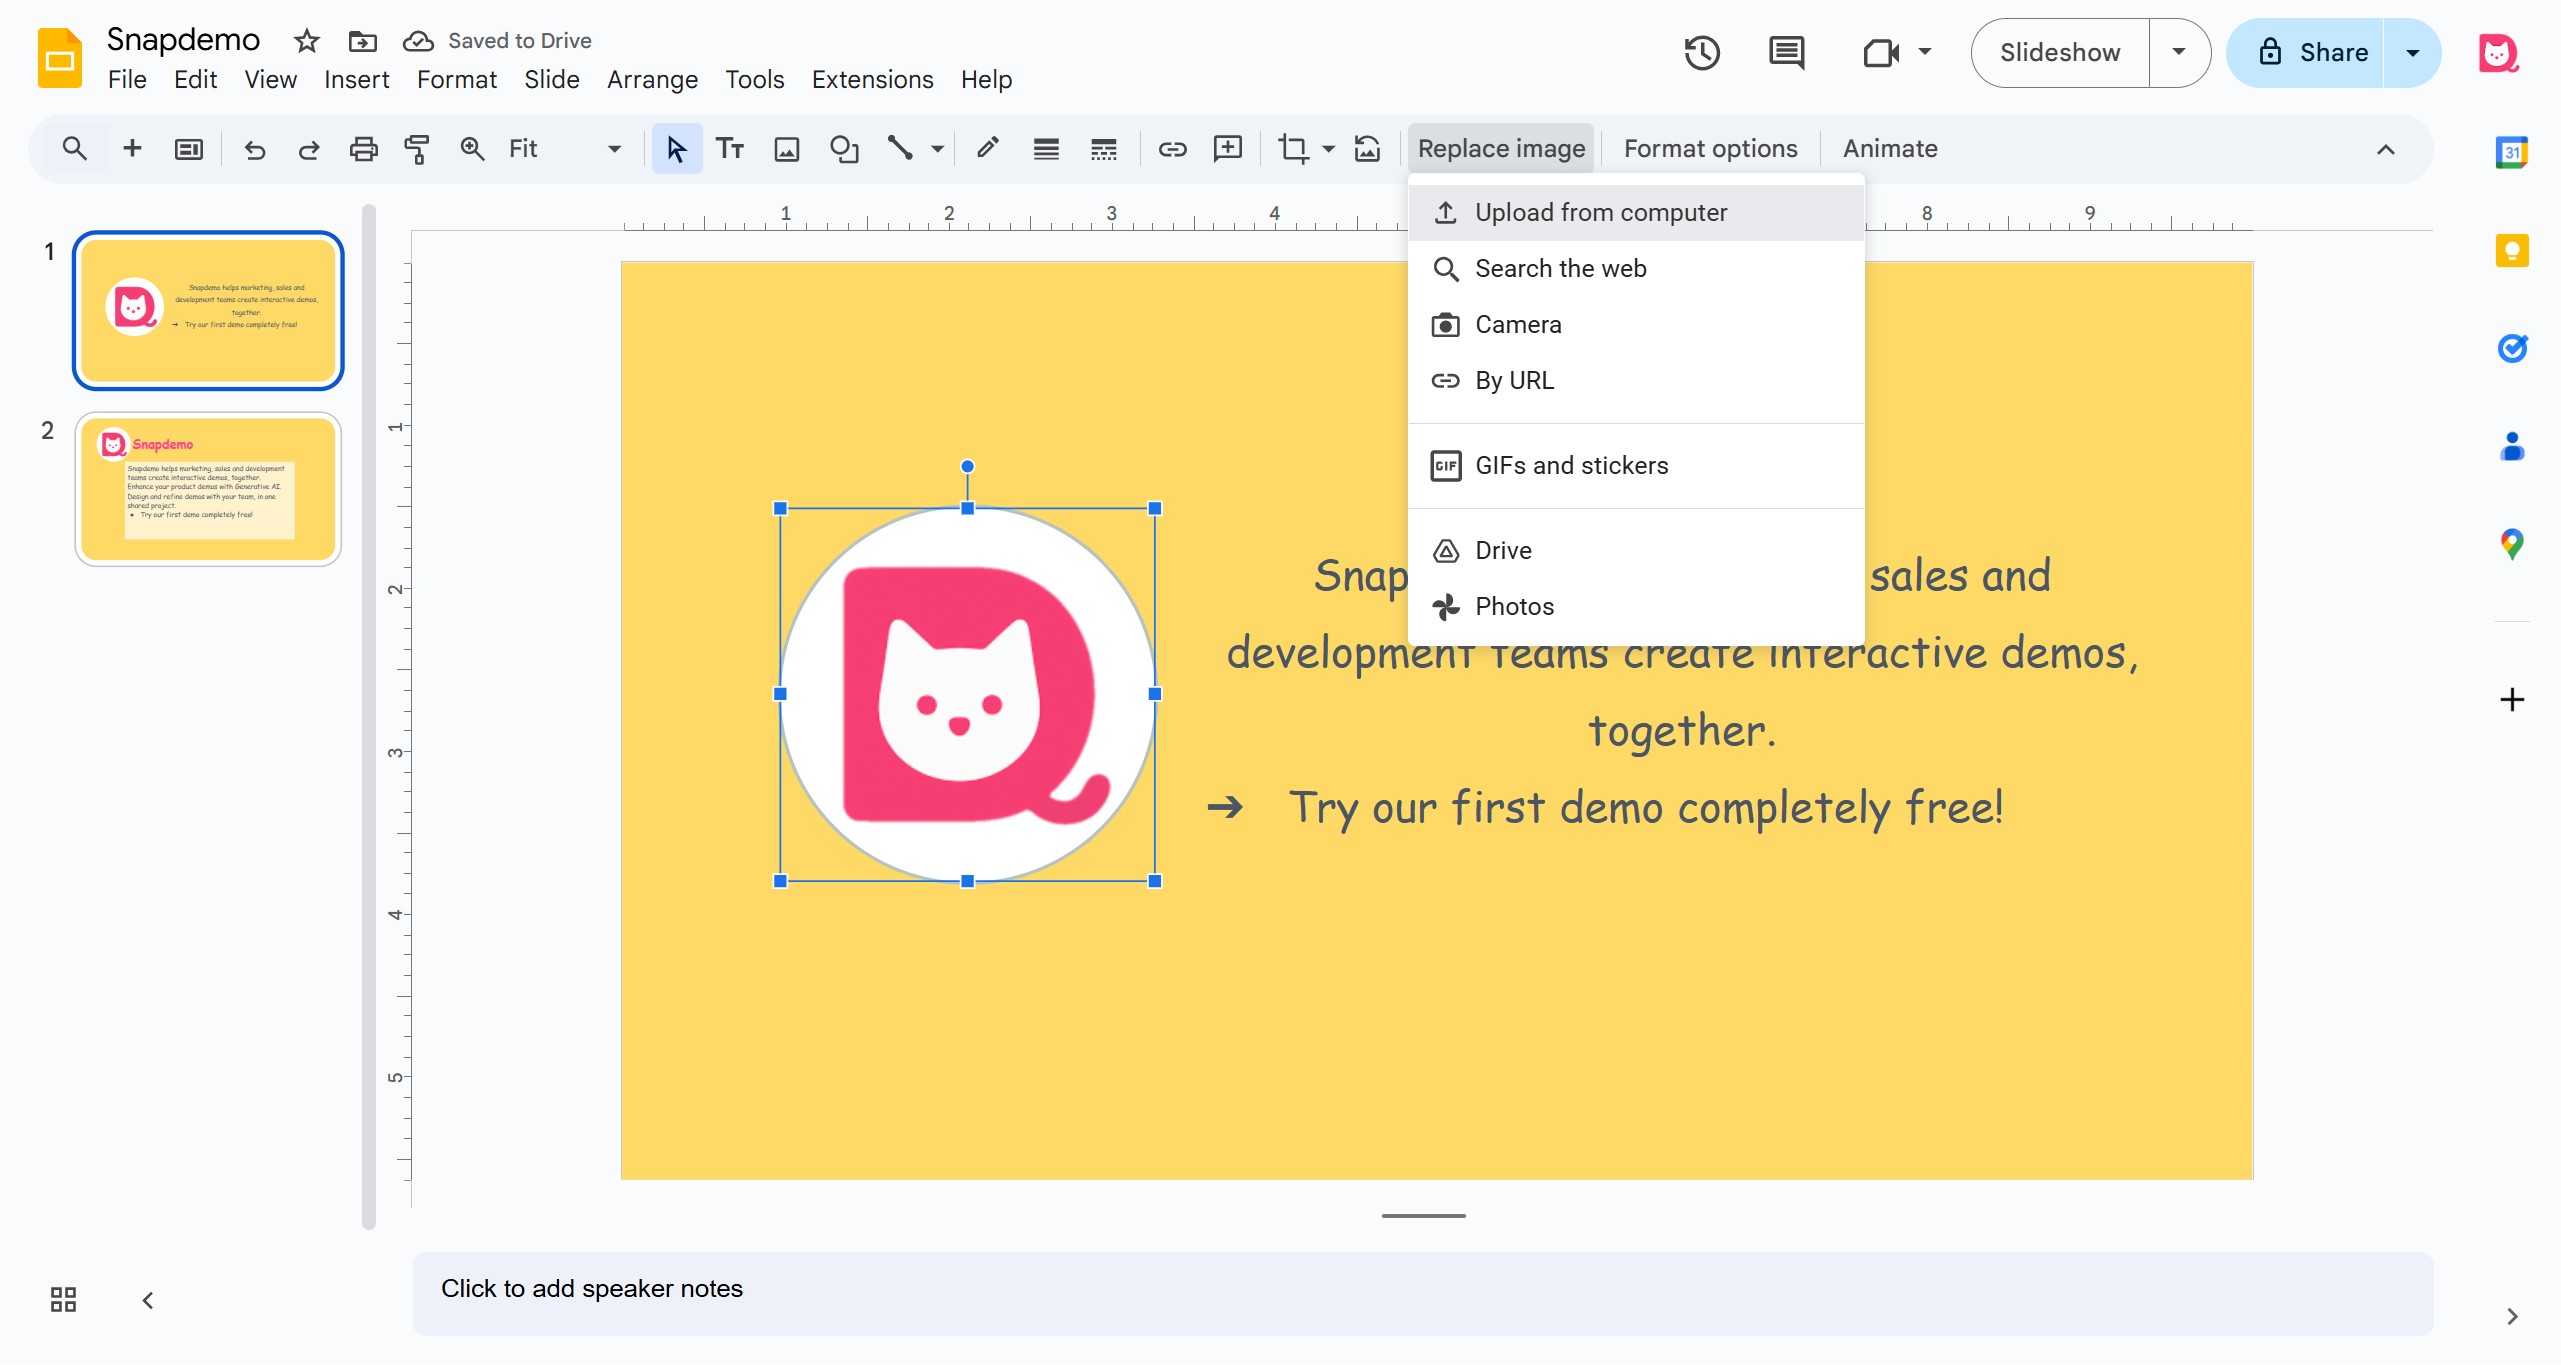2561x1365 pixels.
Task: Open the crop mask dropdown arrow
Action: pos(1328,149)
